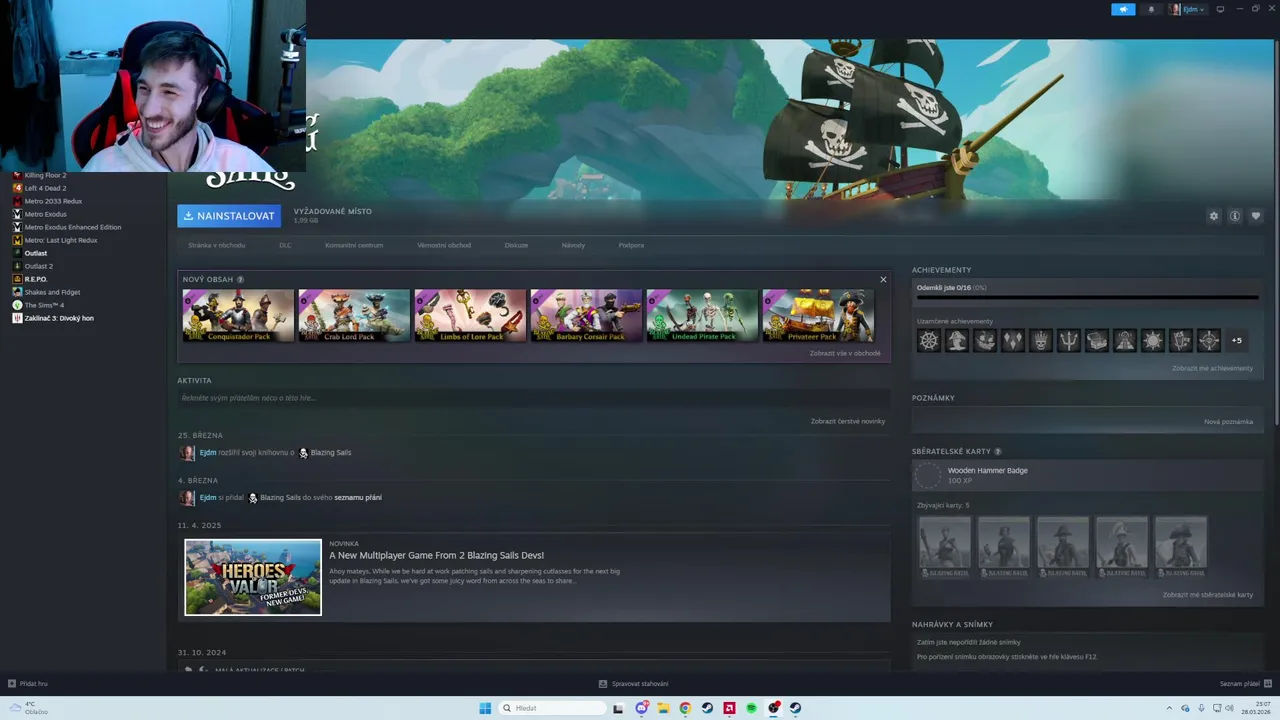Open Conquistador Pack DLC thumbnail

pyautogui.click(x=238, y=316)
